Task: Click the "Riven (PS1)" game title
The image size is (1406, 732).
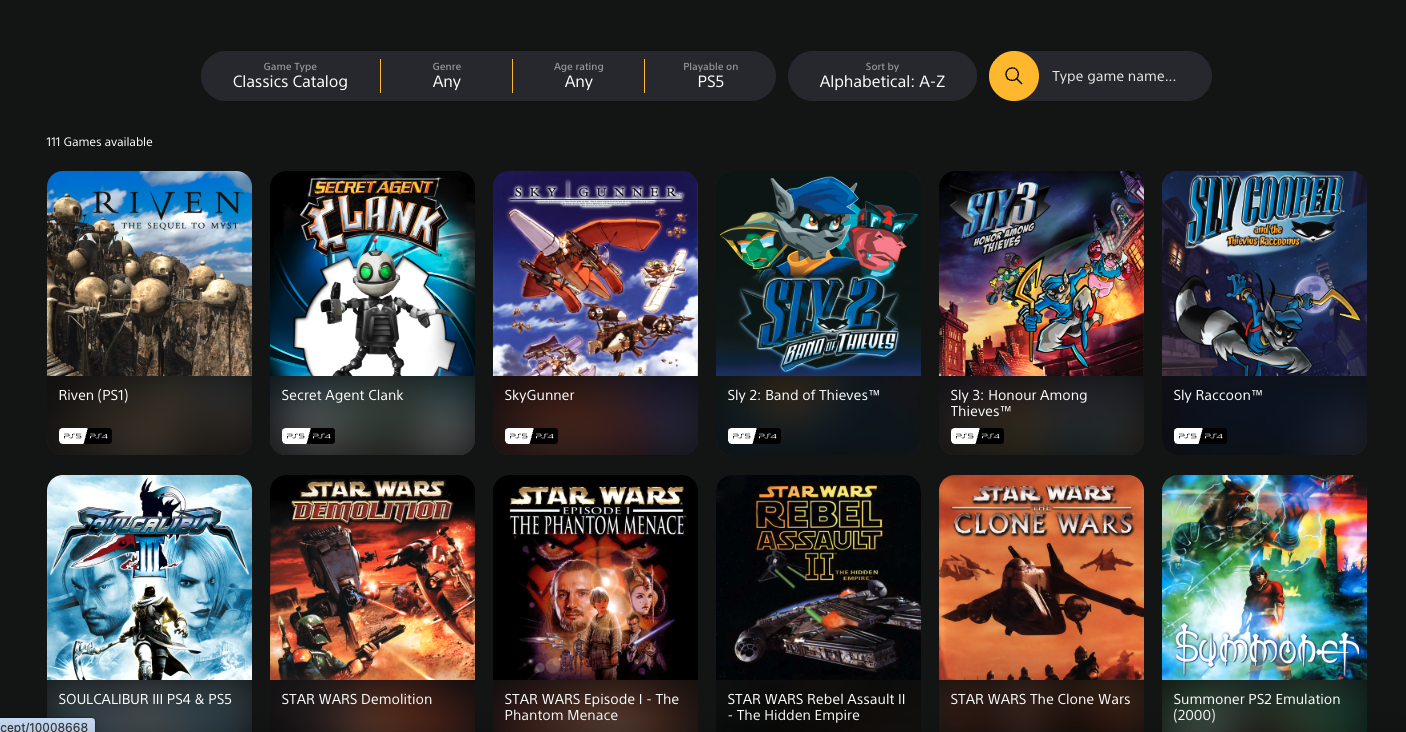Action: [94, 395]
